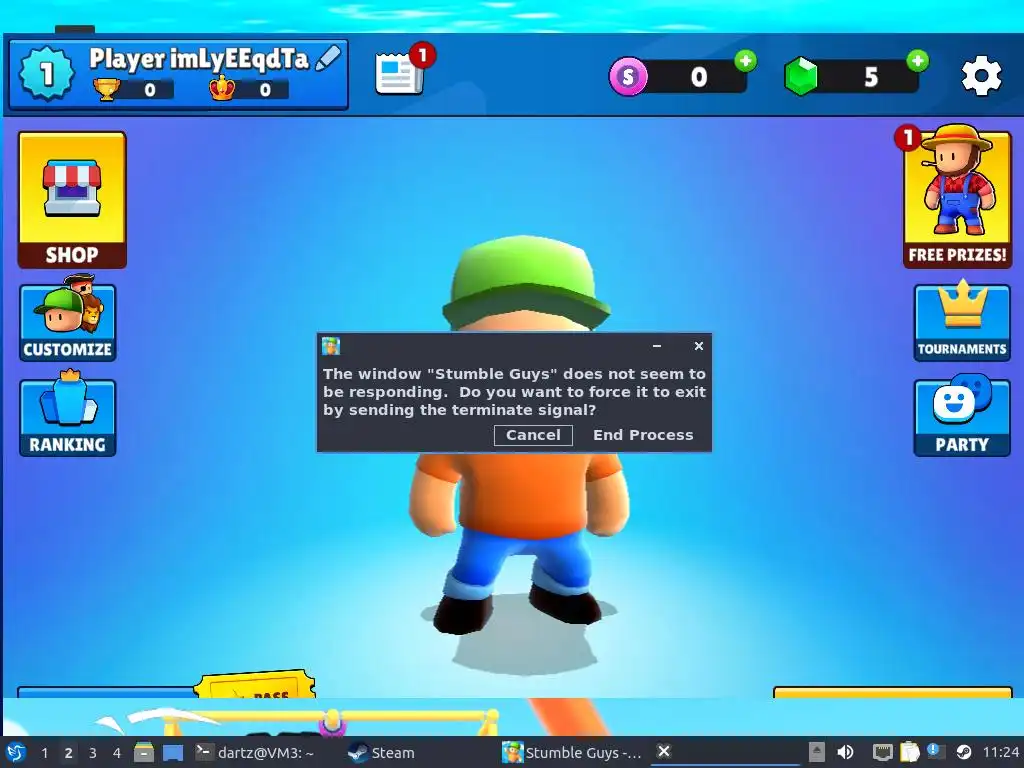The image size is (1024, 768).
Task: Open the file manager in the taskbar
Action: click(144, 752)
